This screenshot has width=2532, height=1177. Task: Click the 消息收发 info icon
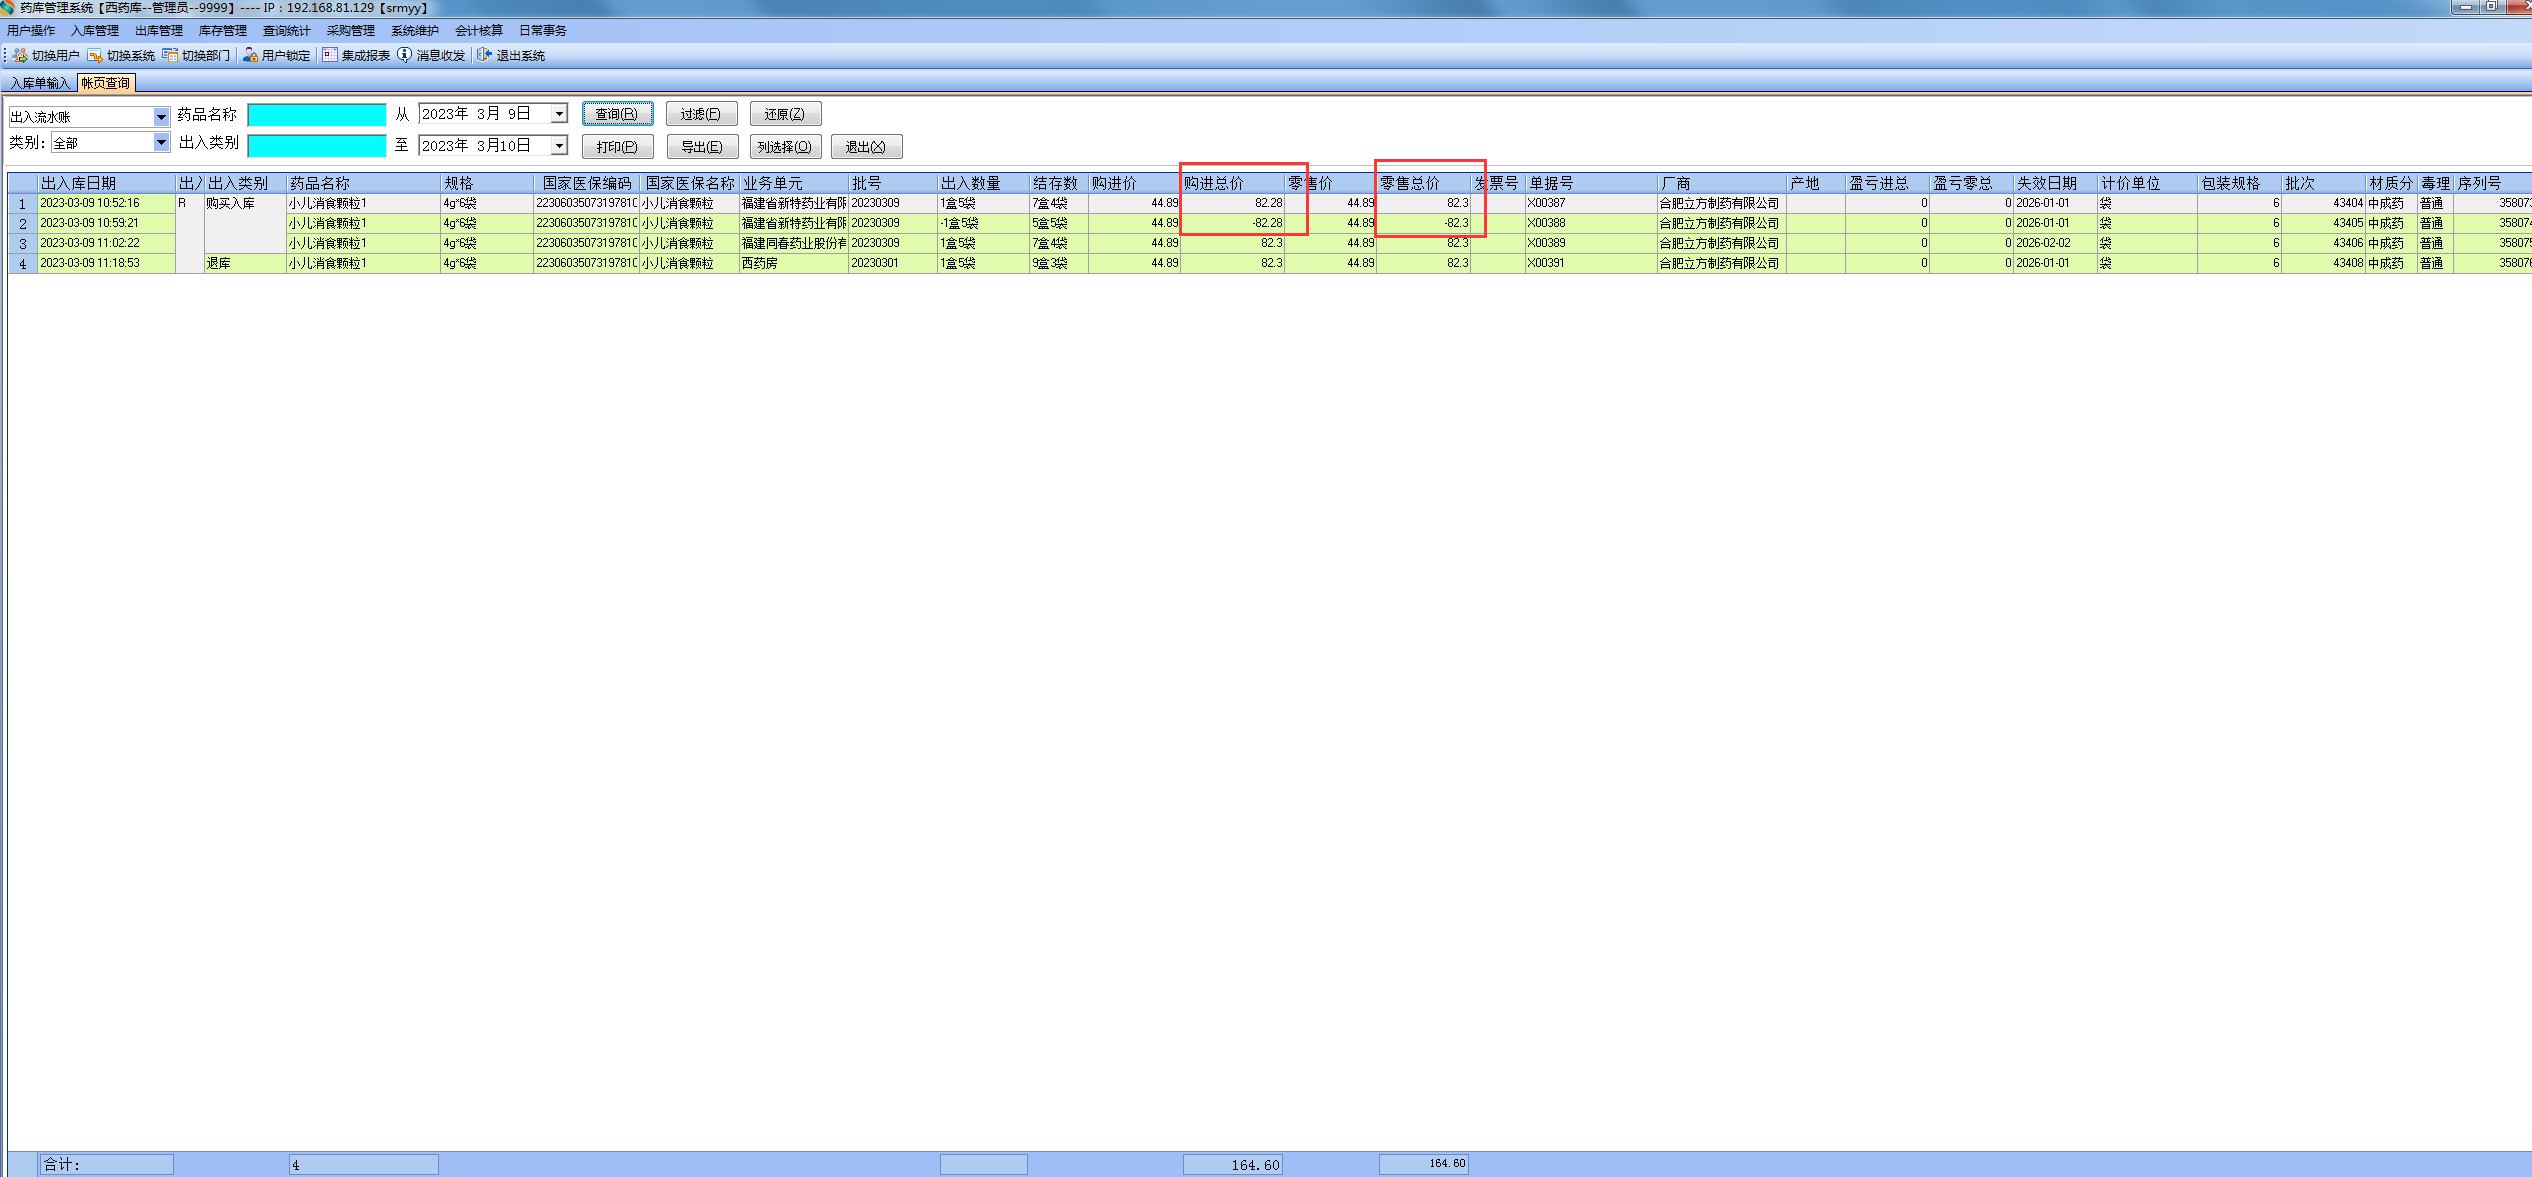click(404, 55)
